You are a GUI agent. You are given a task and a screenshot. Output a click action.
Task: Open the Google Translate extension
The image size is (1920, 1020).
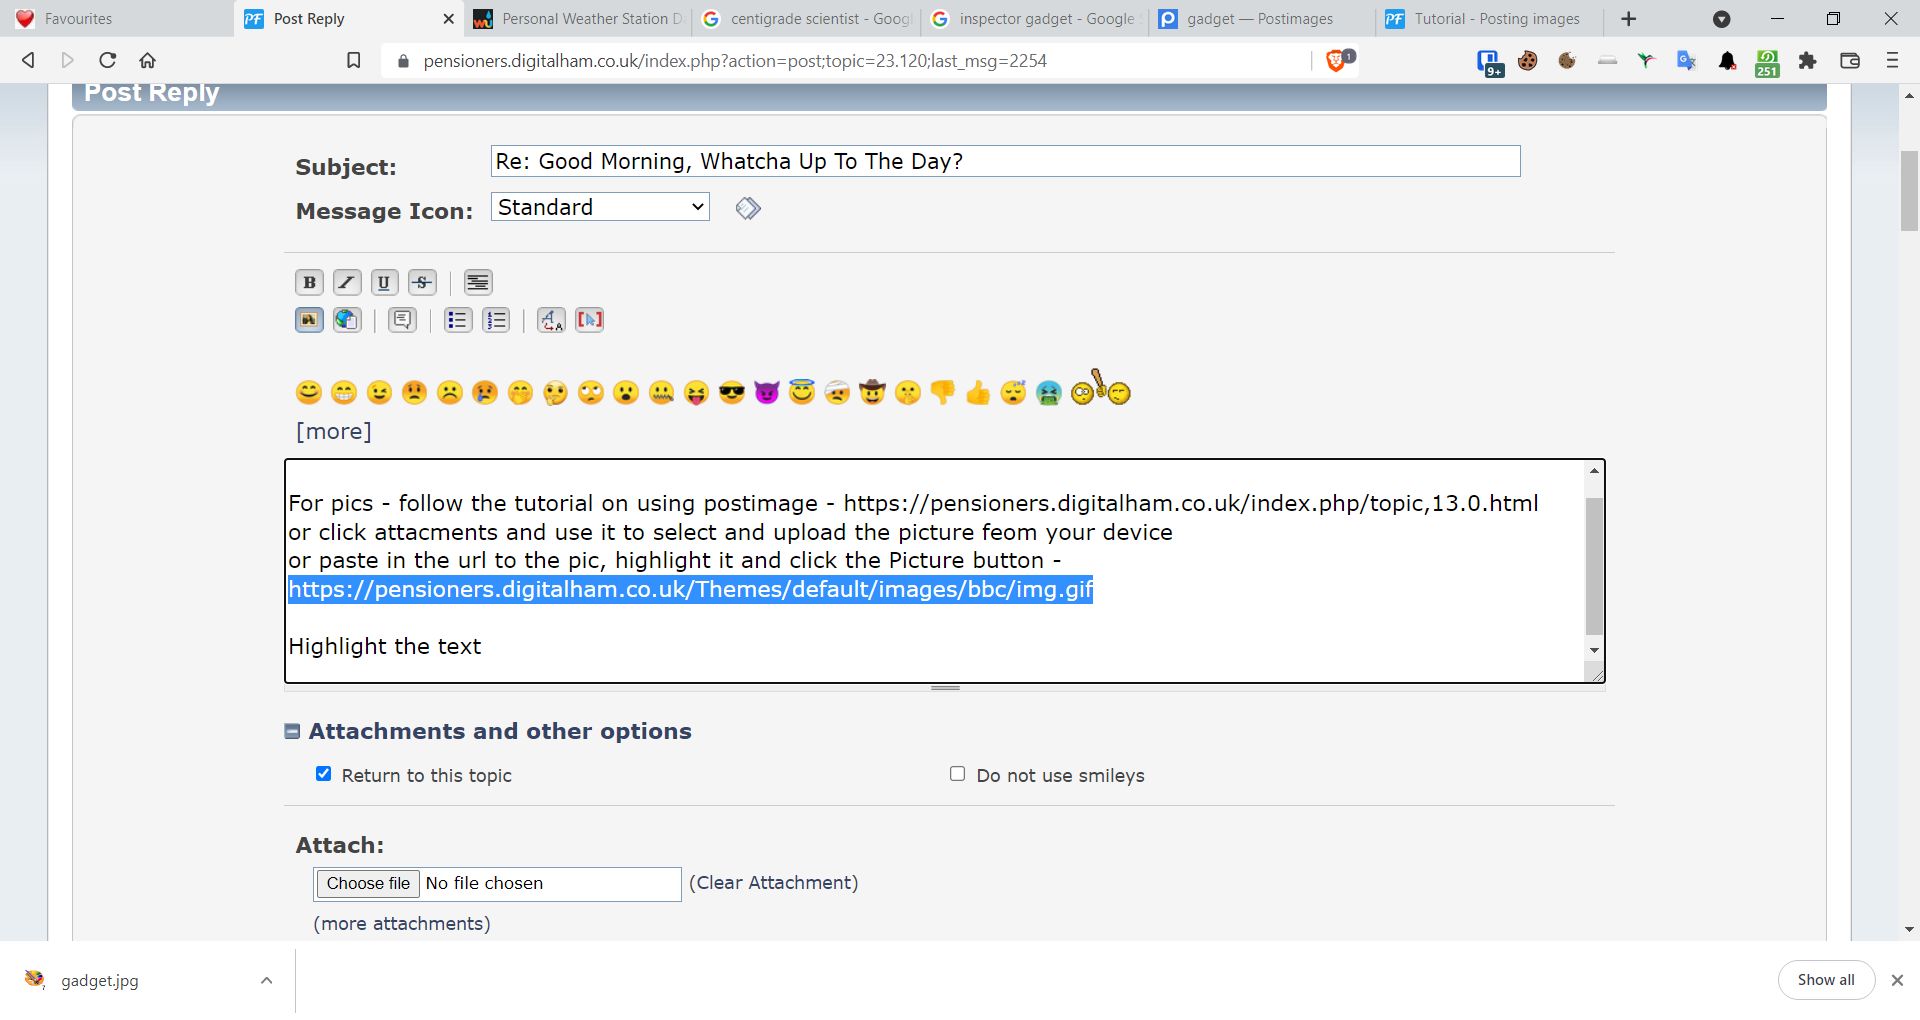click(x=1687, y=61)
